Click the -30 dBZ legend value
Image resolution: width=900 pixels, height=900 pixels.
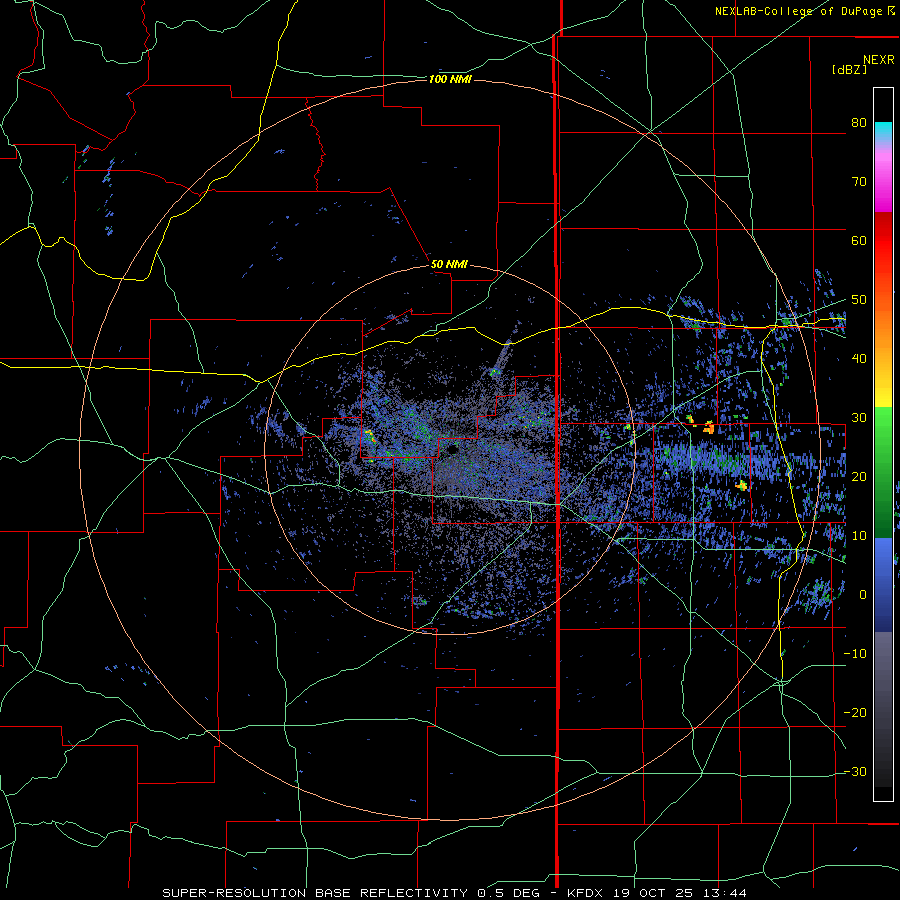click(x=855, y=772)
